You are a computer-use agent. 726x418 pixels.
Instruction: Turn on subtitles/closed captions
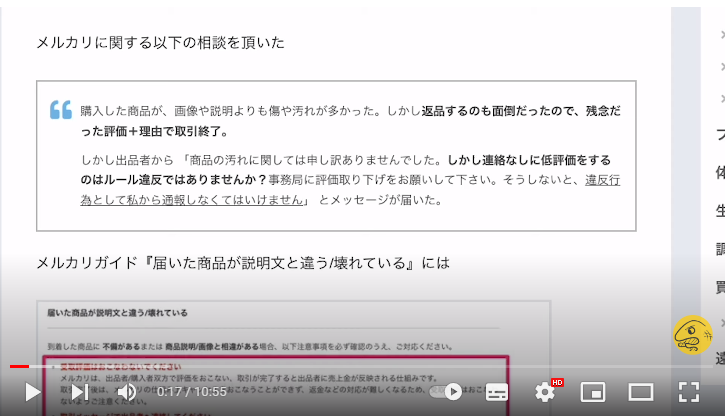(497, 392)
